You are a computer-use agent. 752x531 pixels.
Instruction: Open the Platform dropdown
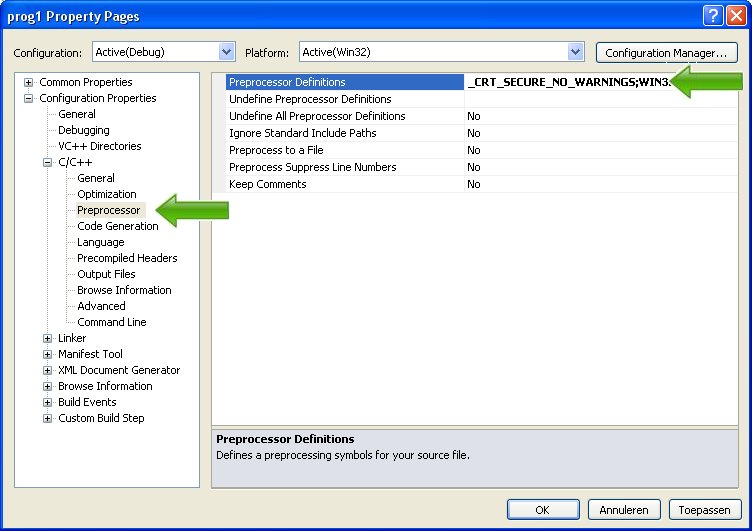click(x=575, y=51)
